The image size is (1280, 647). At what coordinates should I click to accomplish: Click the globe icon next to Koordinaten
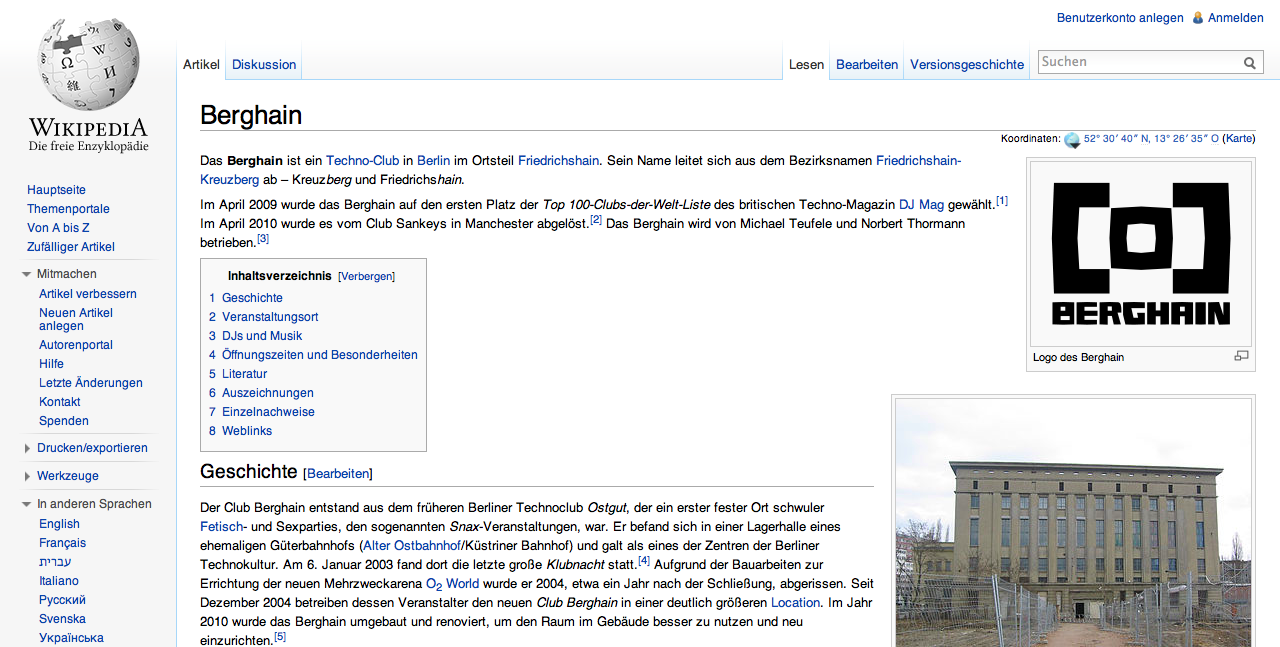click(x=1072, y=140)
